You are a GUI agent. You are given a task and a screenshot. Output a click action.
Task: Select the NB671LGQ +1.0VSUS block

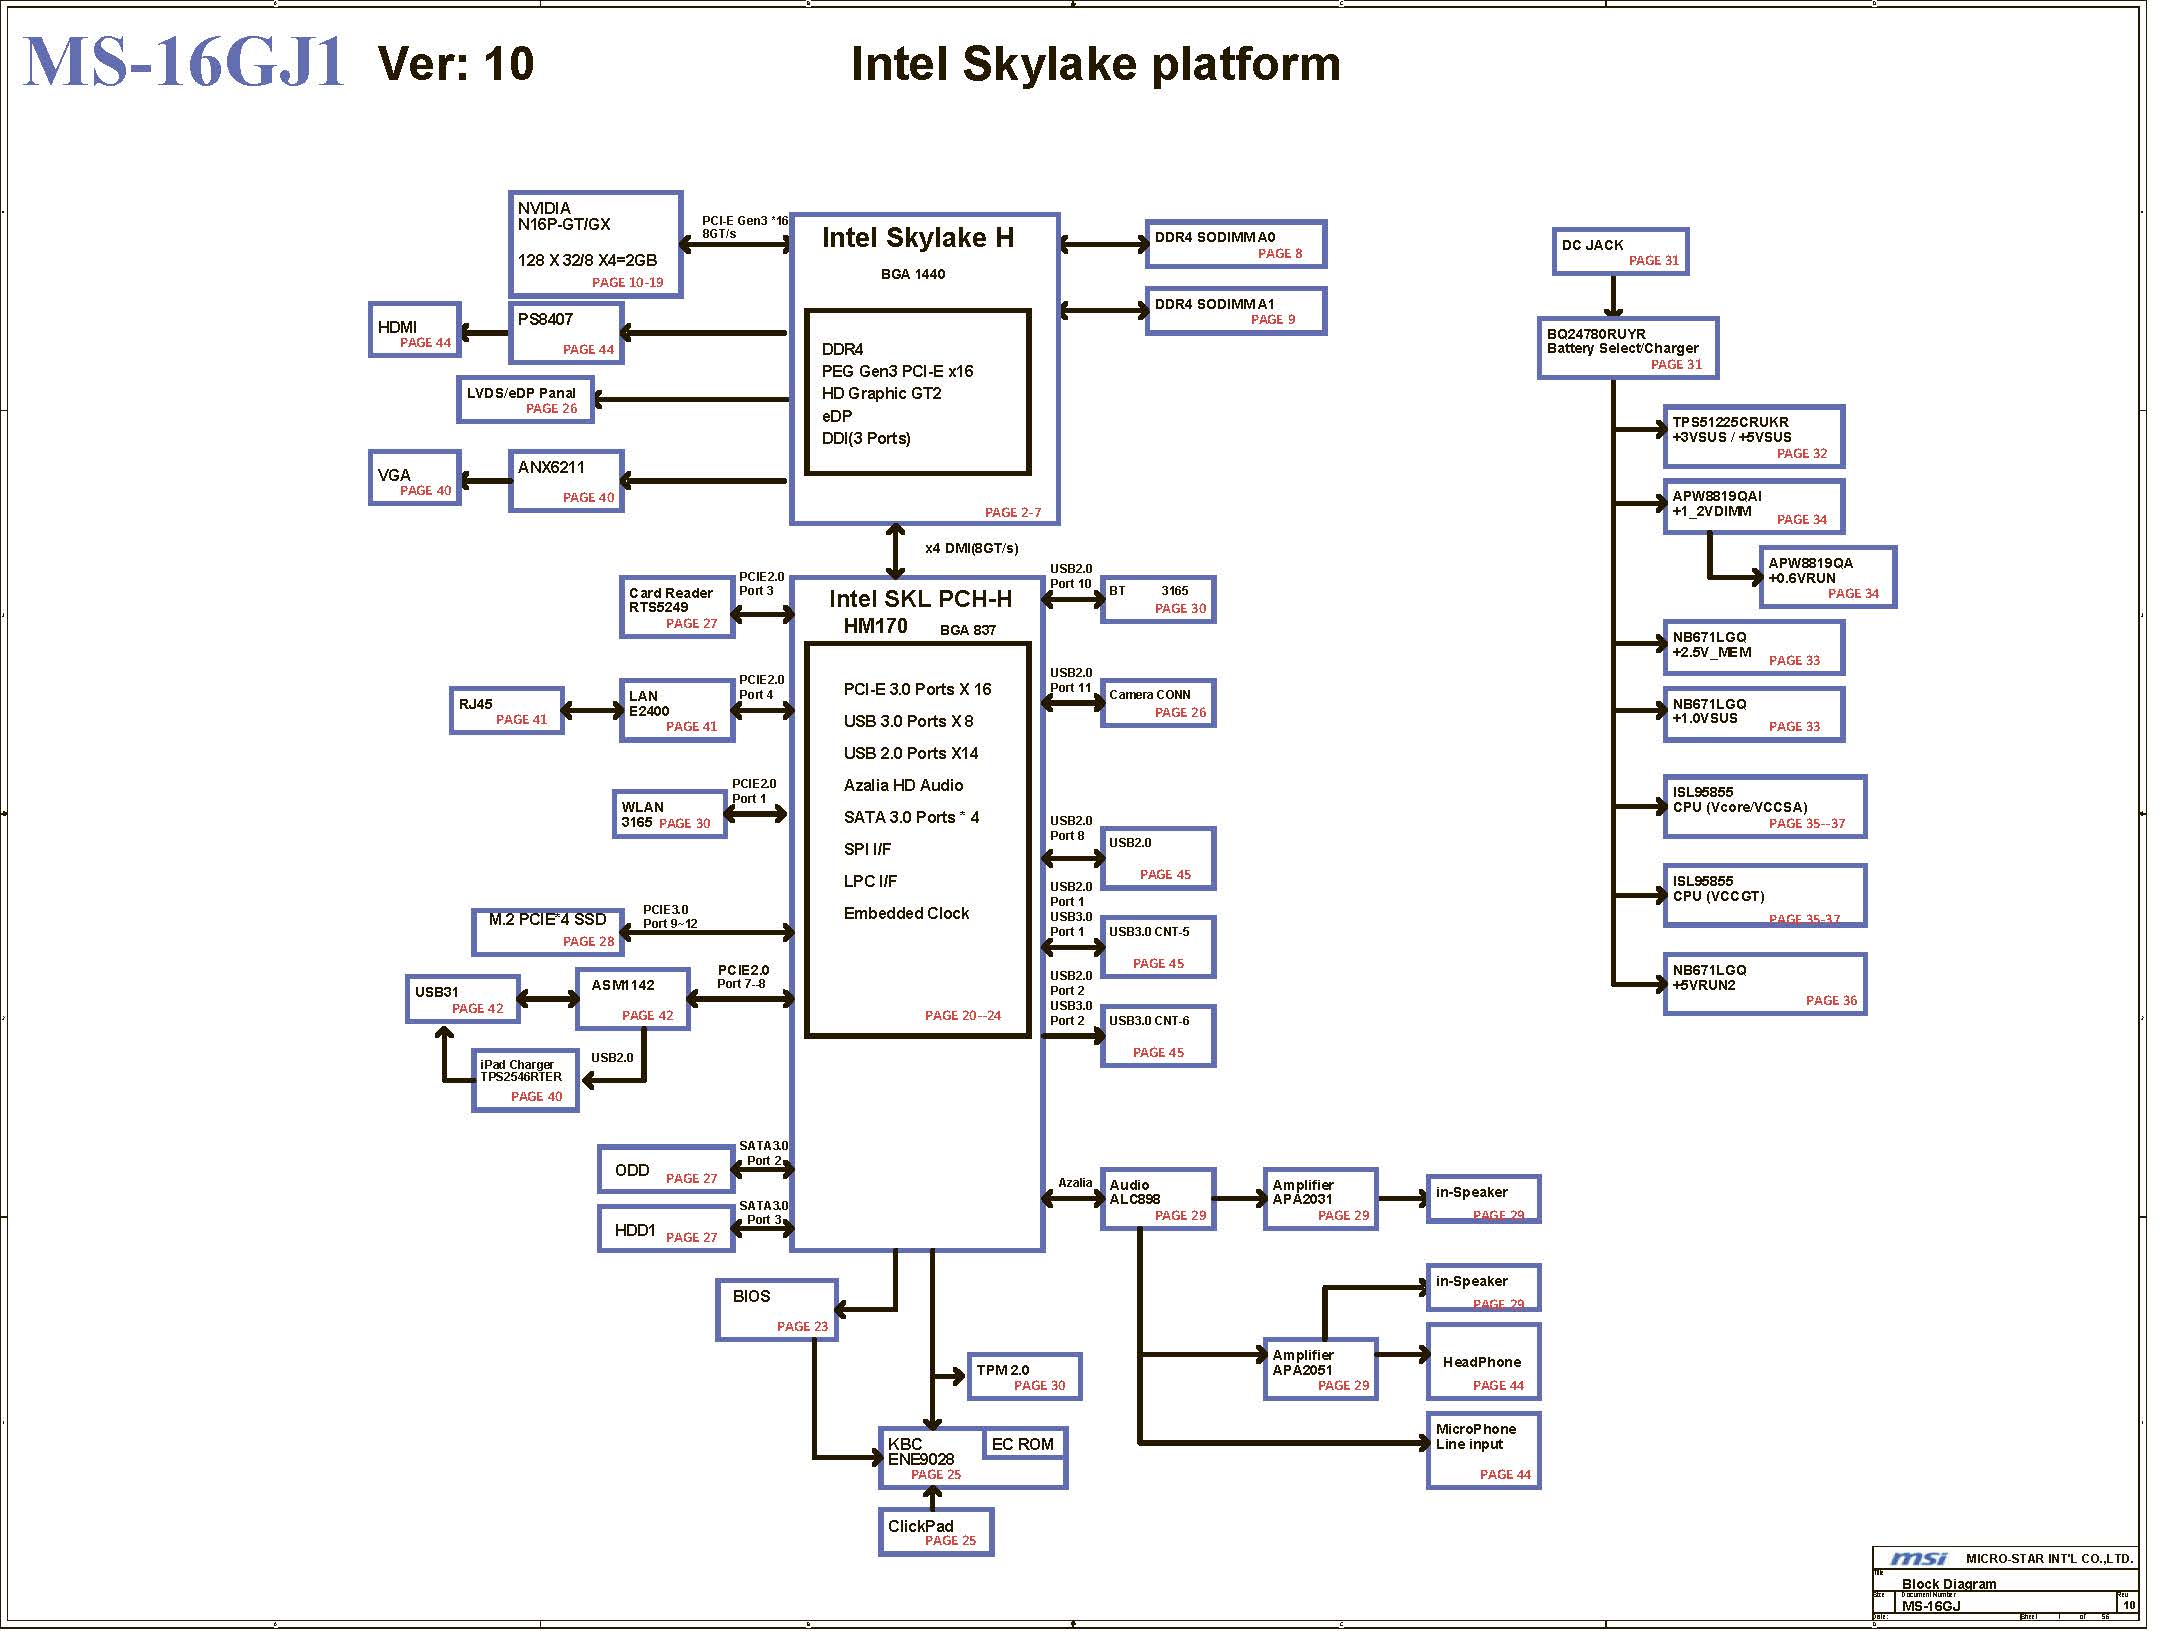coord(1754,714)
